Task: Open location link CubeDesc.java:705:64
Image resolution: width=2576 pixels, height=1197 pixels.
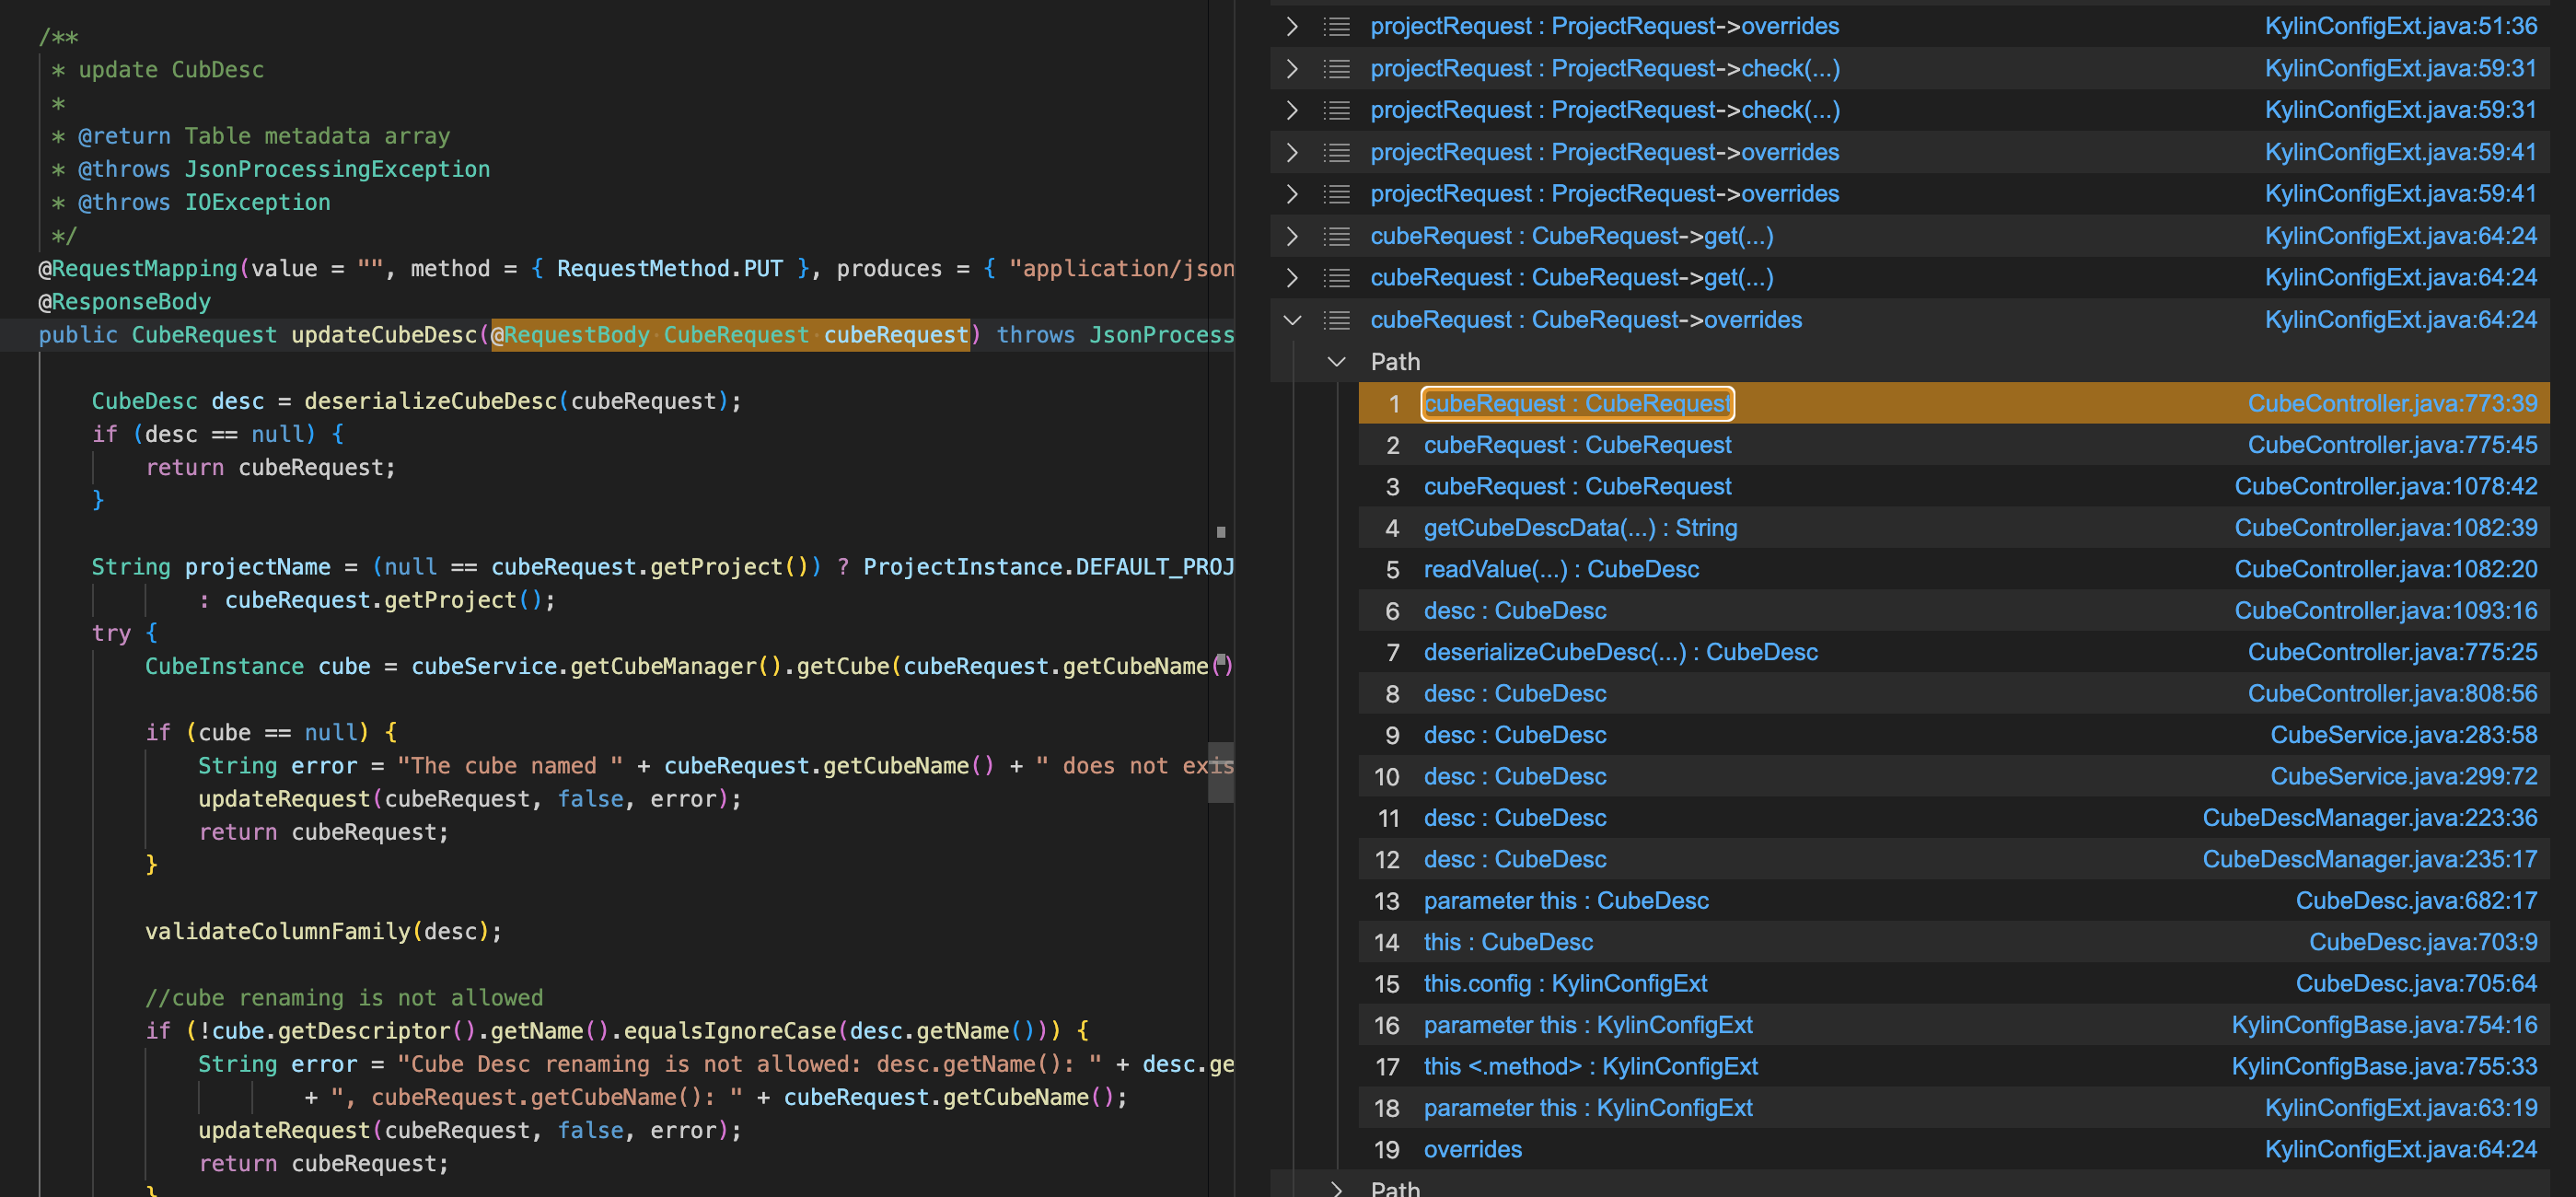Action: tap(2416, 984)
